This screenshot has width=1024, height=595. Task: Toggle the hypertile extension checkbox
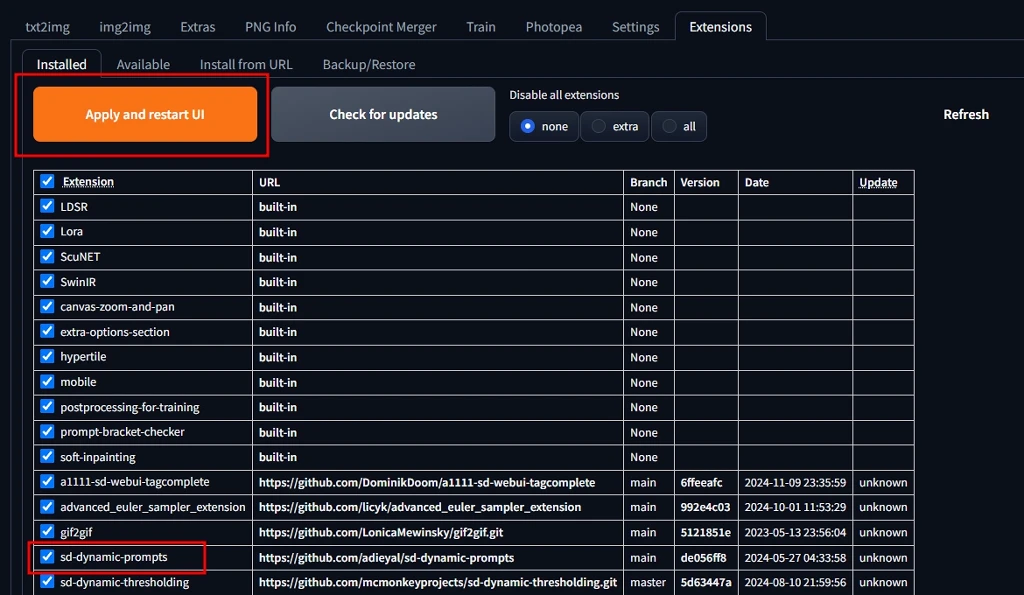47,356
